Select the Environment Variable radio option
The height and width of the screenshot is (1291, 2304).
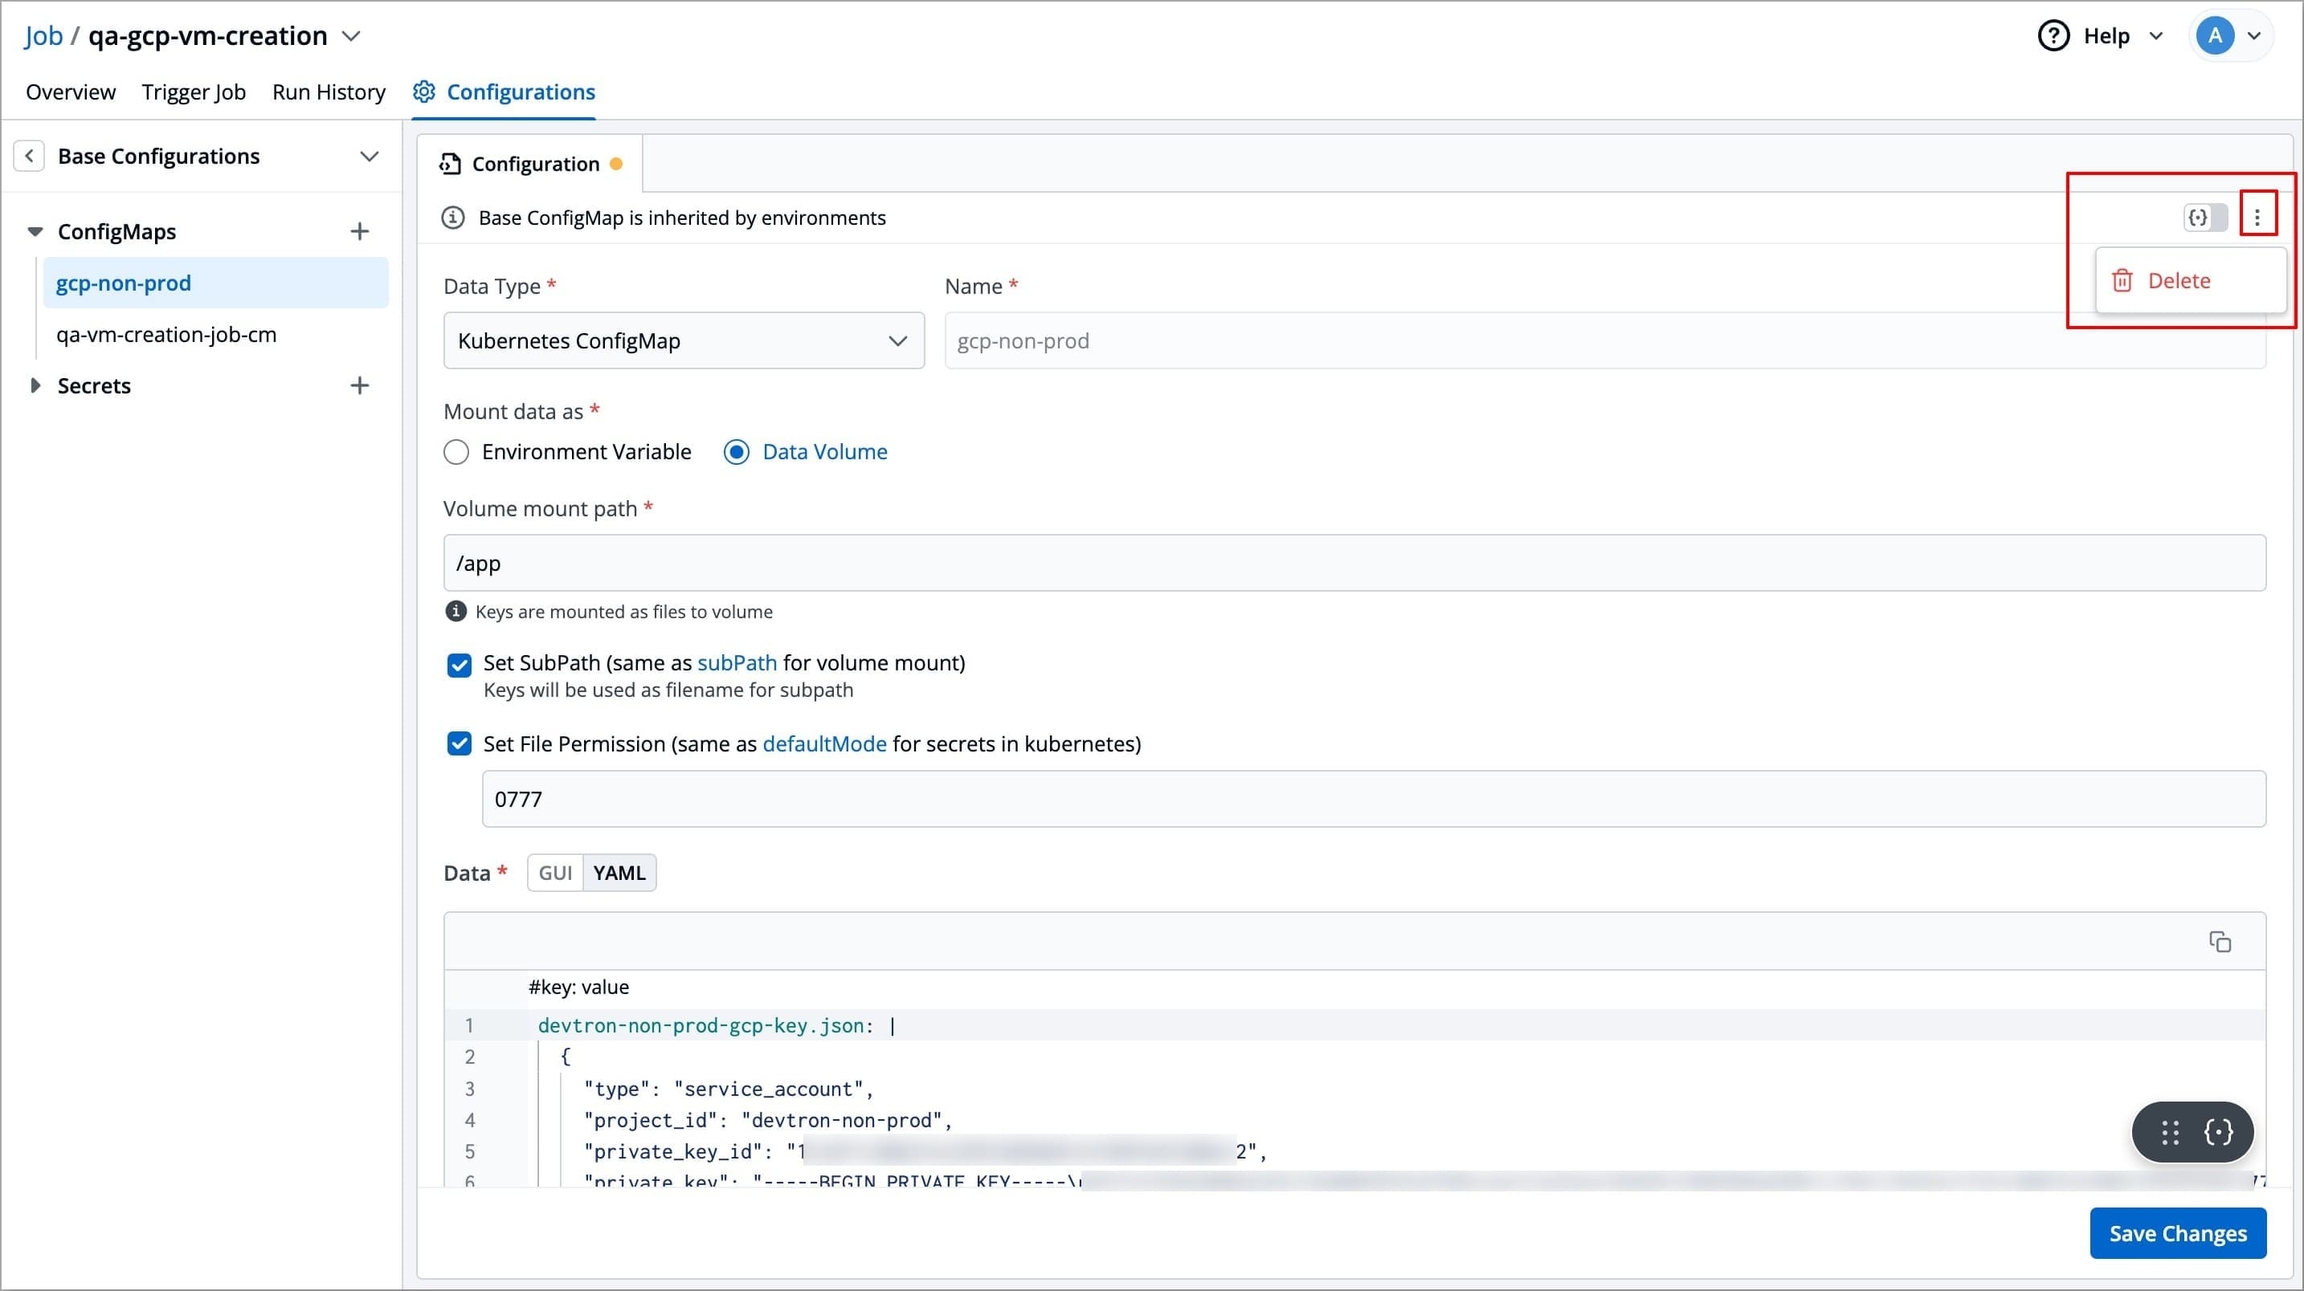point(457,452)
